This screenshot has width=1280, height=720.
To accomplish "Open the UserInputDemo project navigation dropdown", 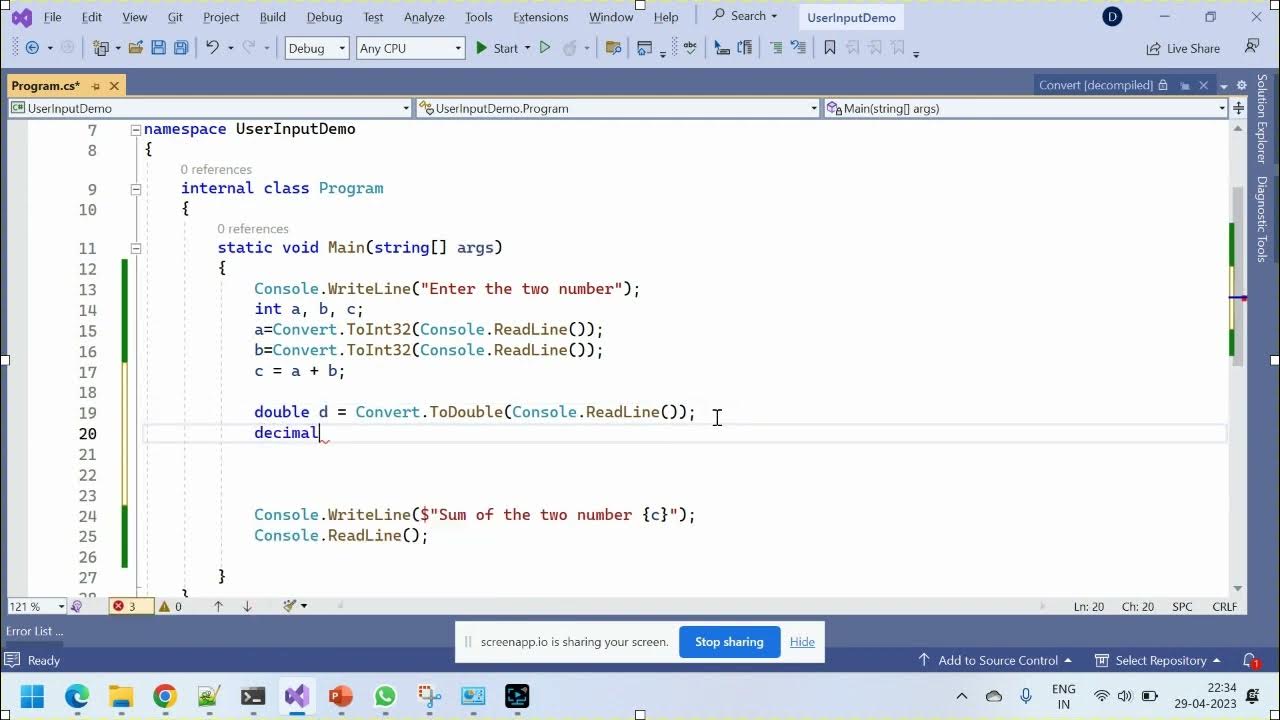I will pyautogui.click(x=210, y=108).
